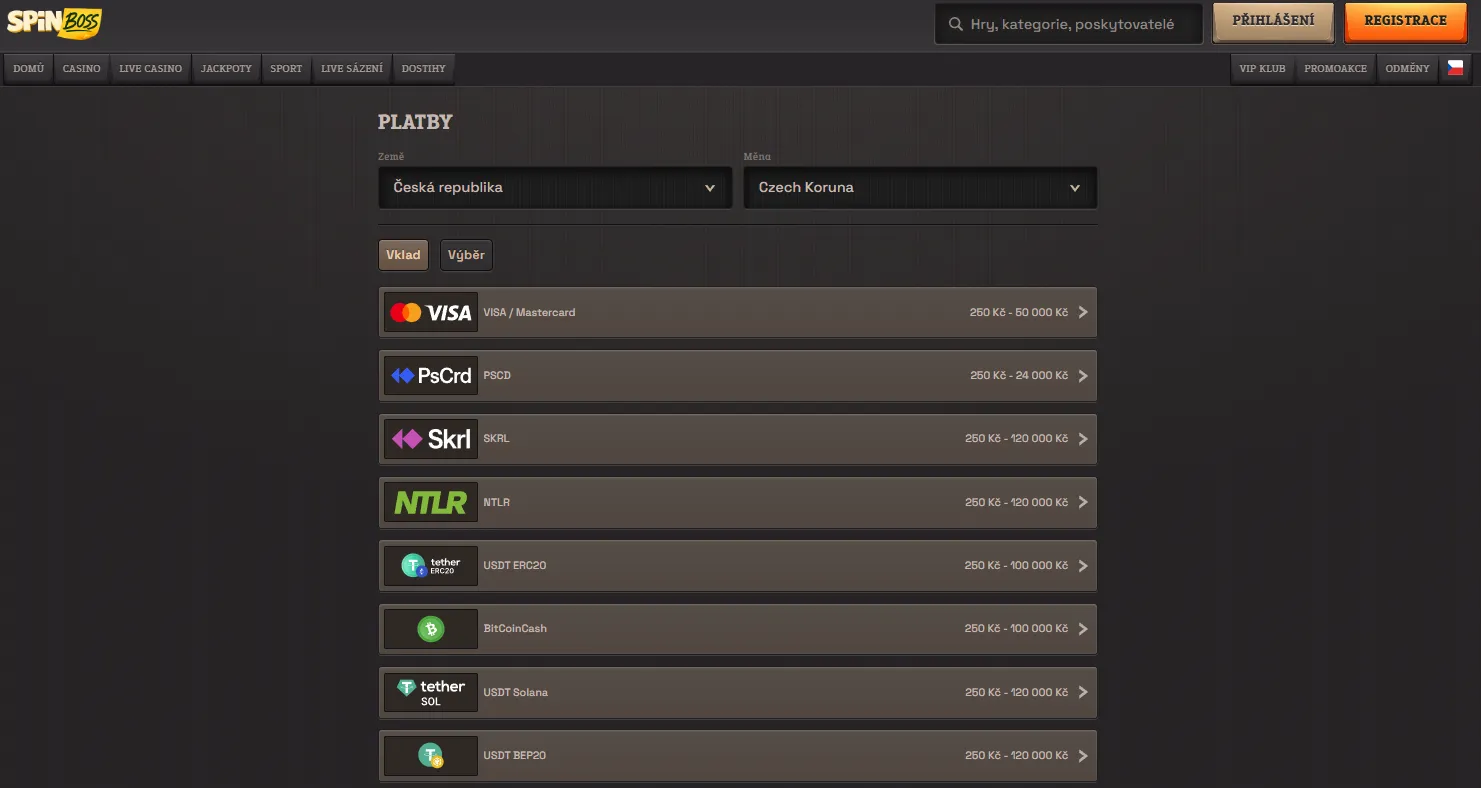
Task: Click the green NTLR logo
Action: [431, 502]
